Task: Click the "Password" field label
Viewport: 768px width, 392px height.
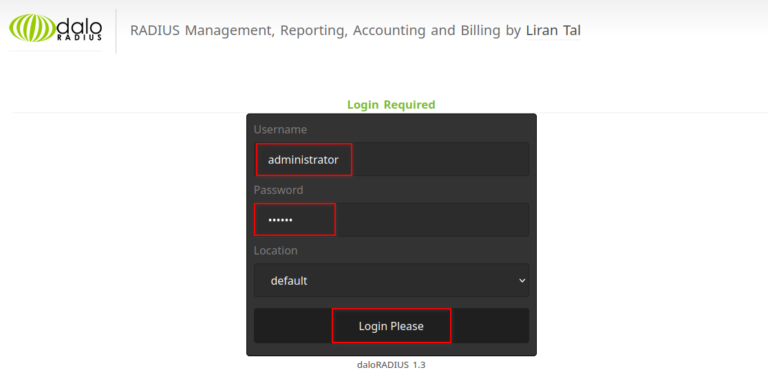Action: point(278,190)
